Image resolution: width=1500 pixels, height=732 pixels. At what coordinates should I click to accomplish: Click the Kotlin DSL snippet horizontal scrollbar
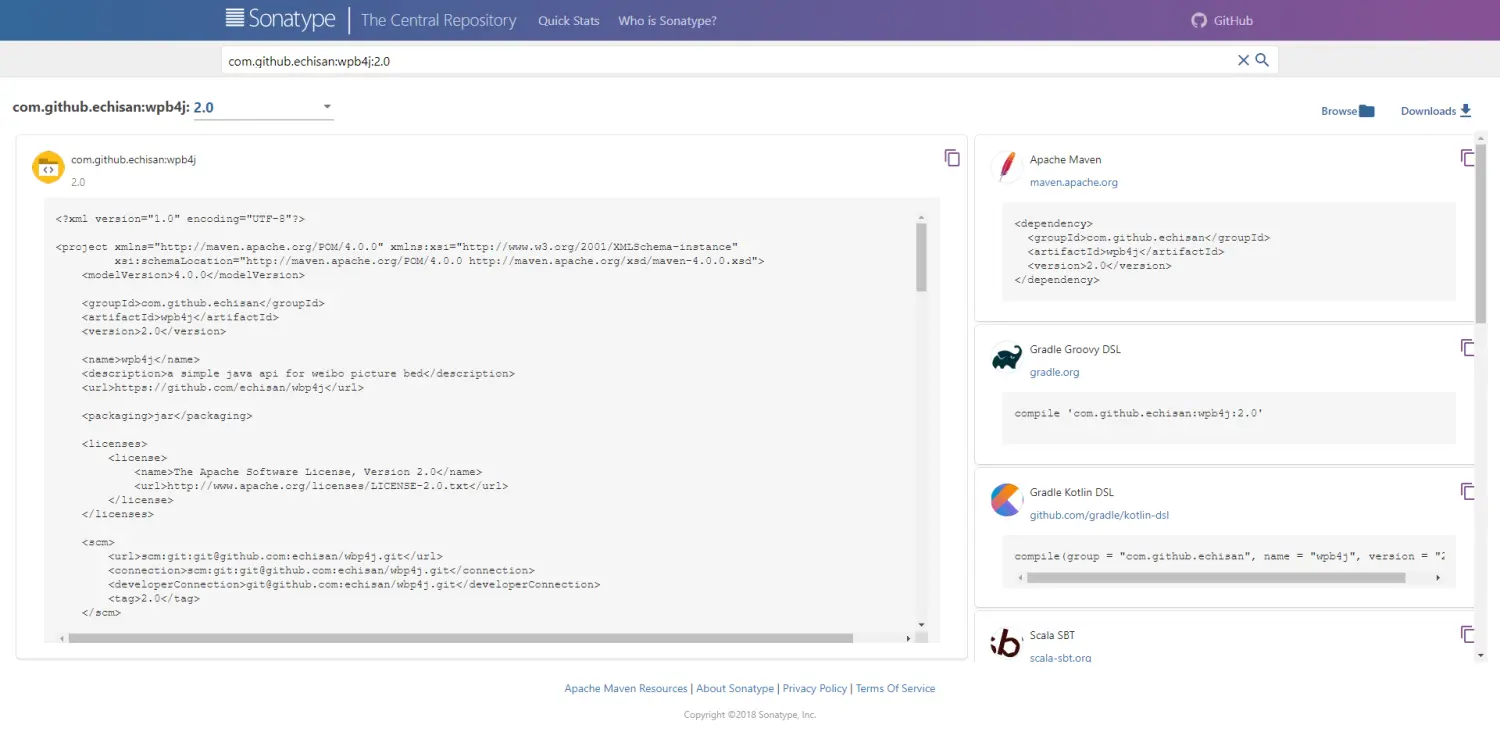[1215, 578]
